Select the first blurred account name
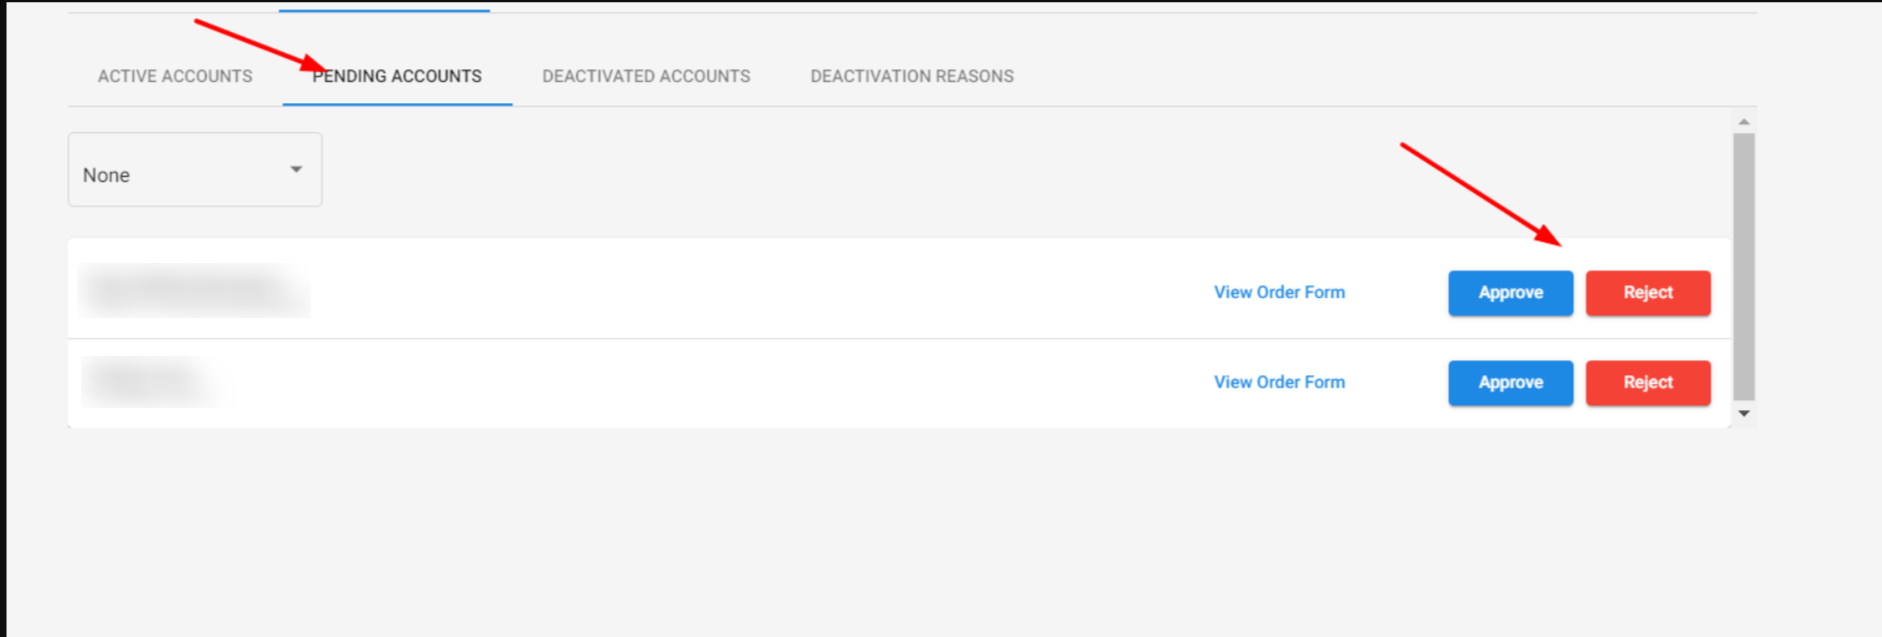Image resolution: width=1882 pixels, height=637 pixels. [194, 290]
